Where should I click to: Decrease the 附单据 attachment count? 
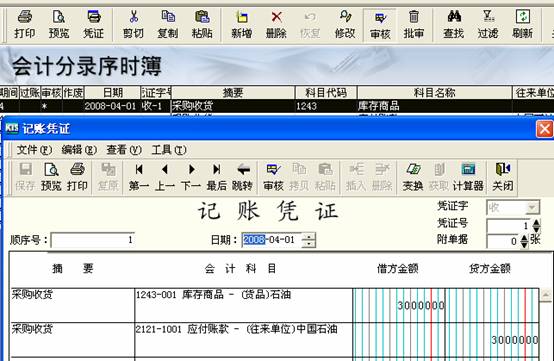(524, 244)
